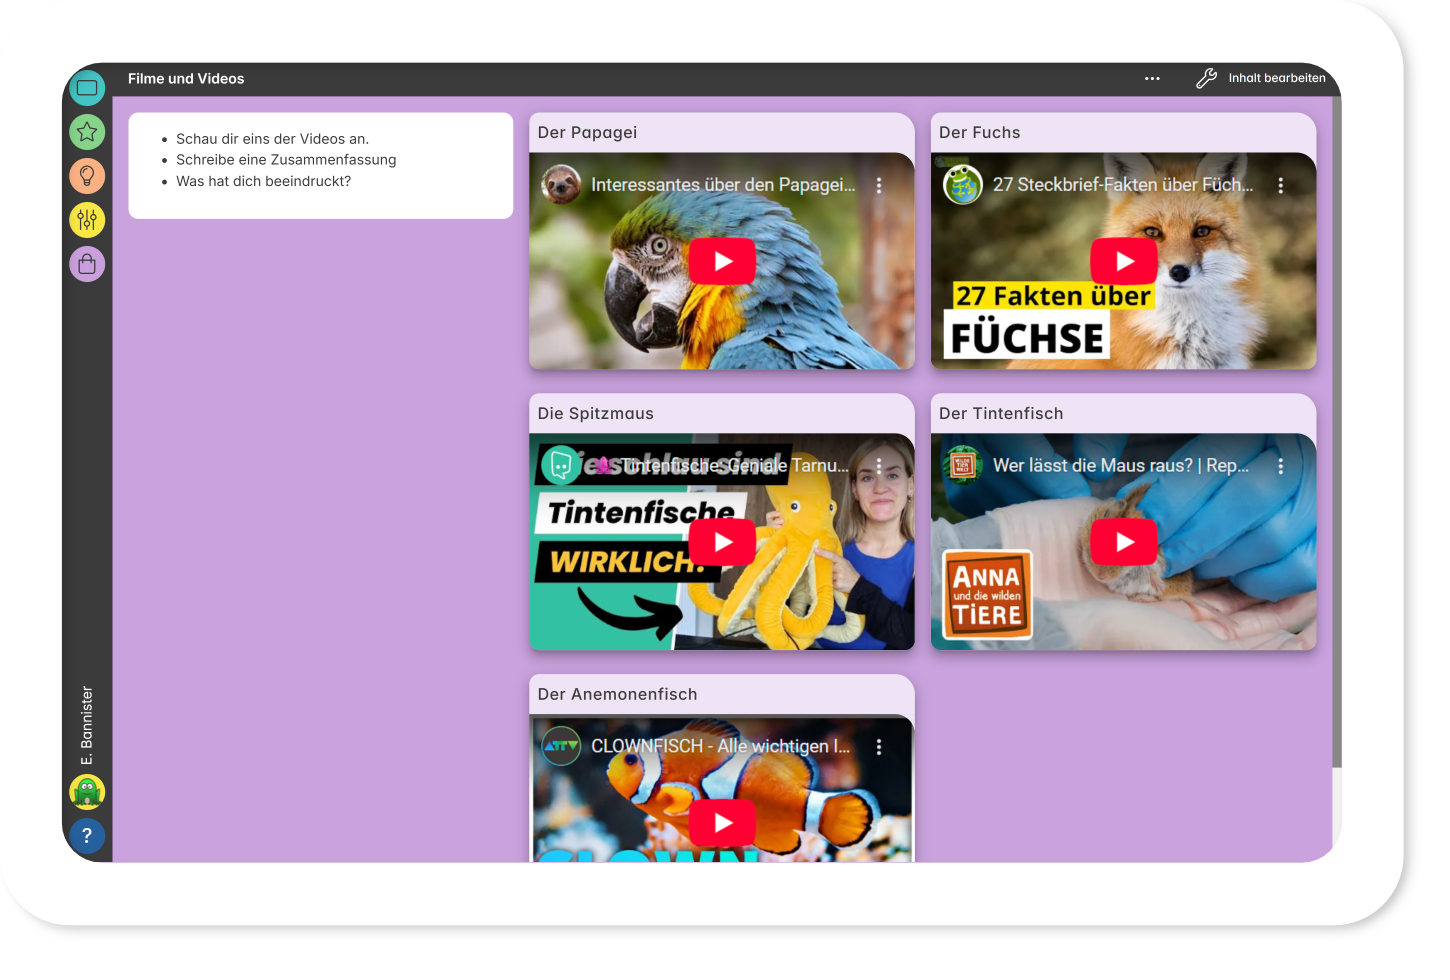
Task: Play the Anna und die wilden Tiere video
Action: (1124, 542)
